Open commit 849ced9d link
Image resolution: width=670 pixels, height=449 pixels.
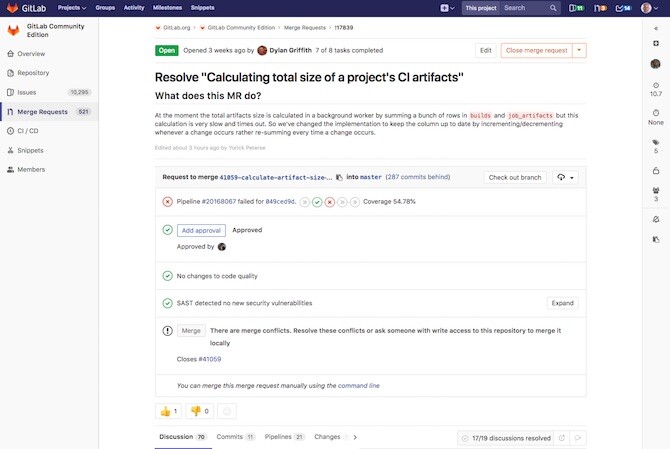[x=280, y=202]
